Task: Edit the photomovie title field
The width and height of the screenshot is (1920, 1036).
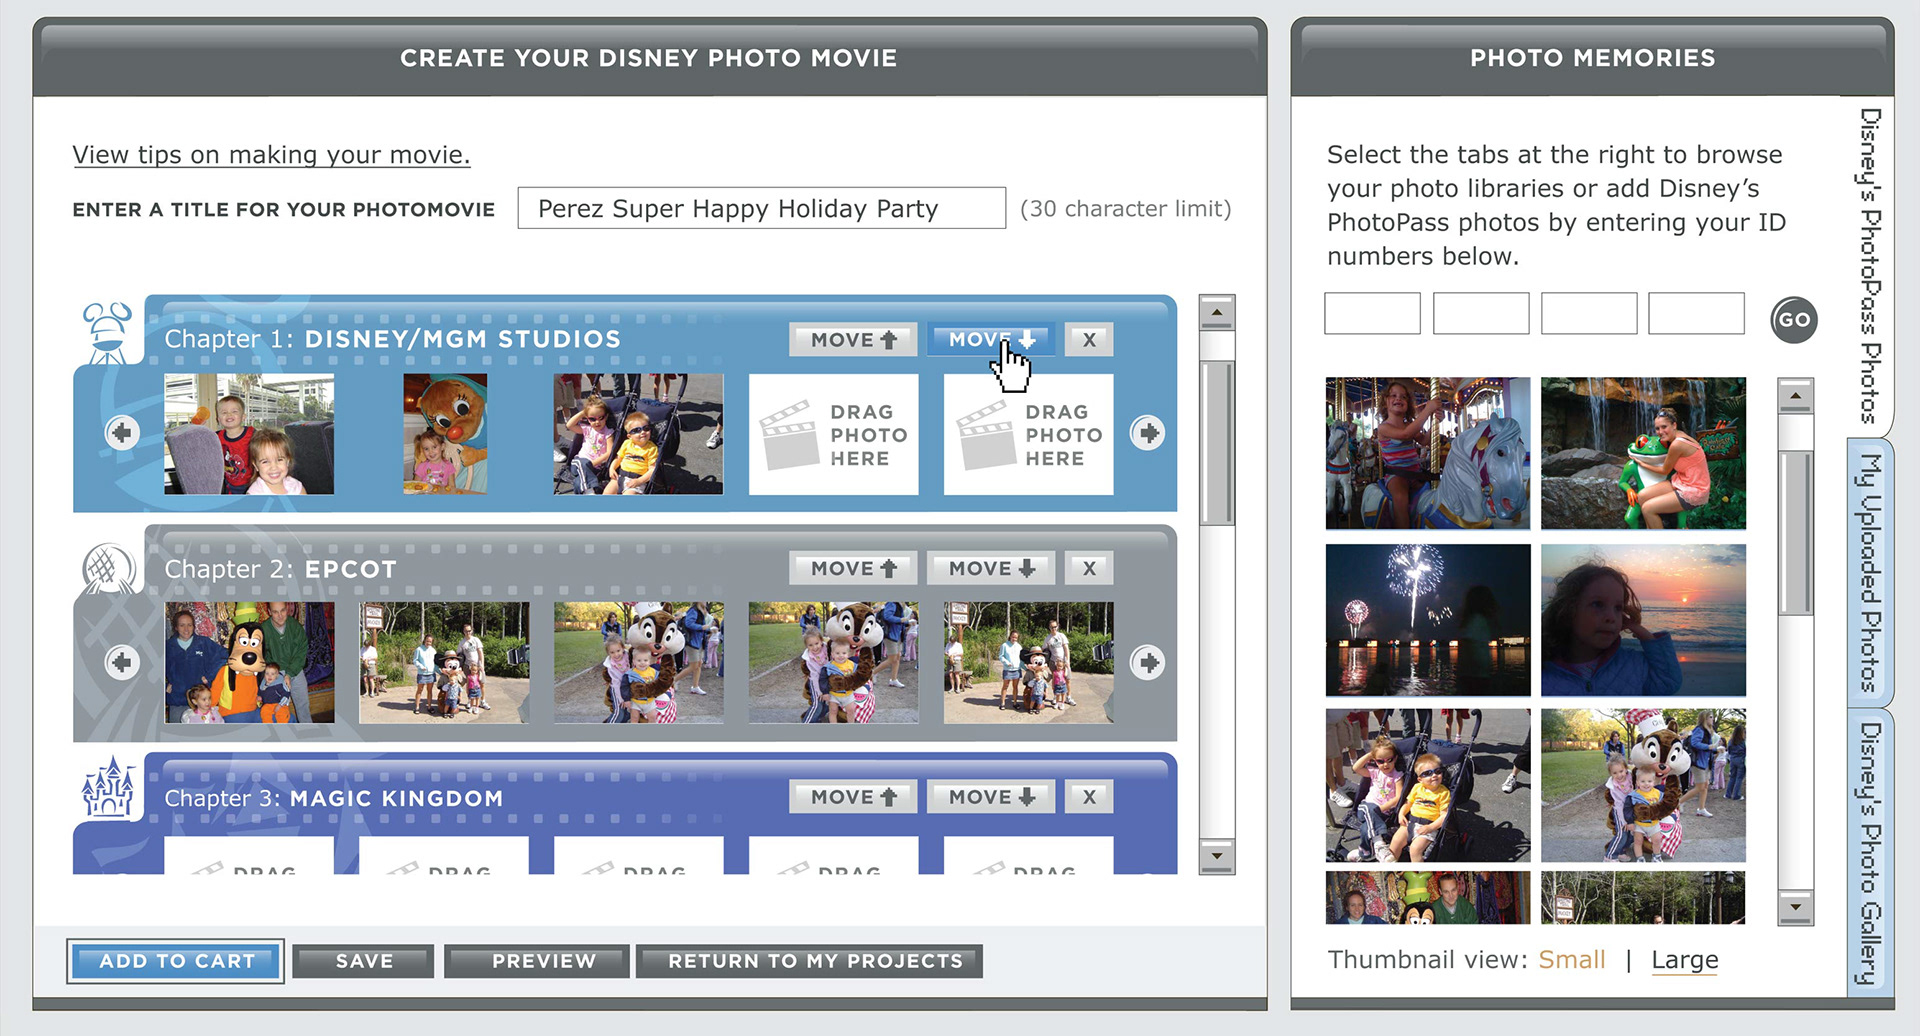Action: [761, 208]
